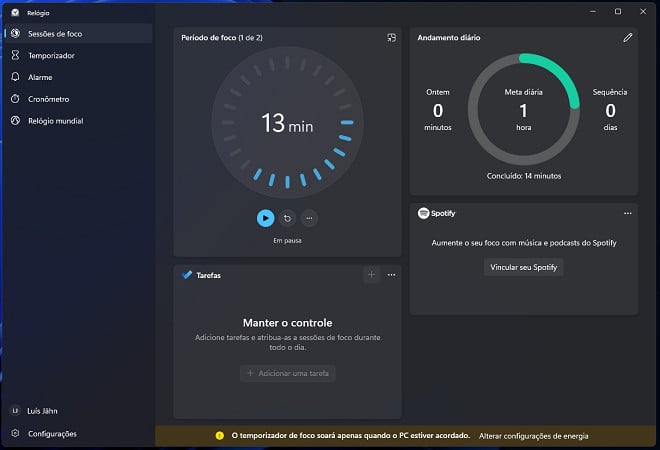Viewport: 660px width, 450px height.
Task: Open Spotify panel more options menu
Action: coord(627,213)
